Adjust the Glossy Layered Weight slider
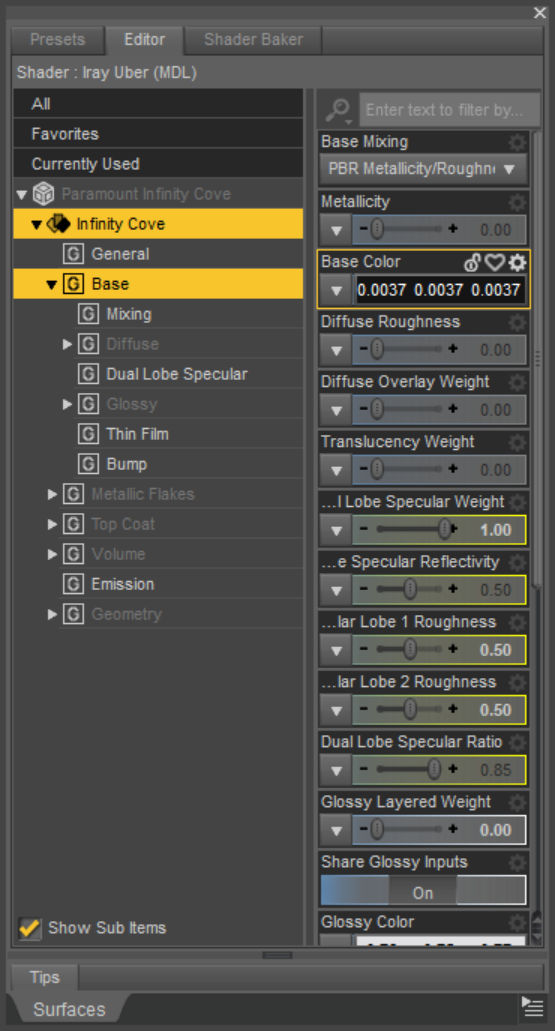This screenshot has width=555, height=1031. [x=406, y=830]
